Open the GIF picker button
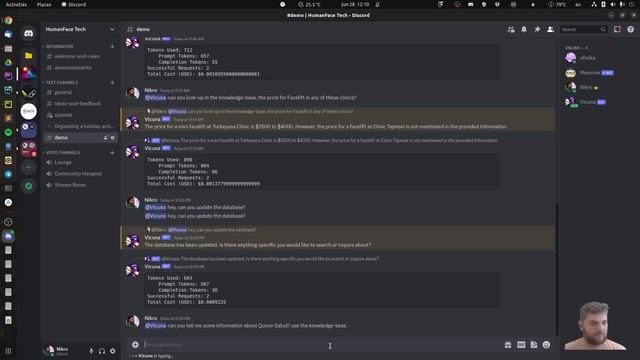This screenshot has height=360, width=640. 521,345
